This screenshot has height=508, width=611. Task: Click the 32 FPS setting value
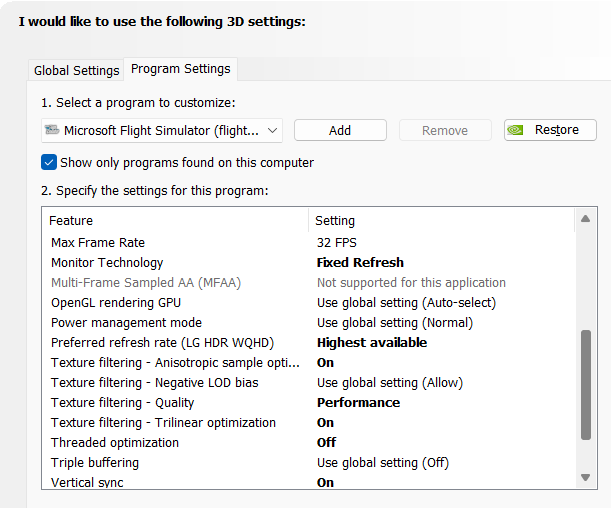(x=337, y=243)
